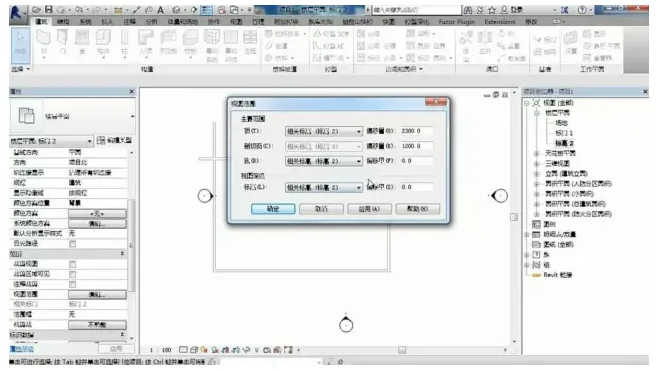Select the Floor tool in the ribbon
Screen dimensions: 656x370
point(190,43)
